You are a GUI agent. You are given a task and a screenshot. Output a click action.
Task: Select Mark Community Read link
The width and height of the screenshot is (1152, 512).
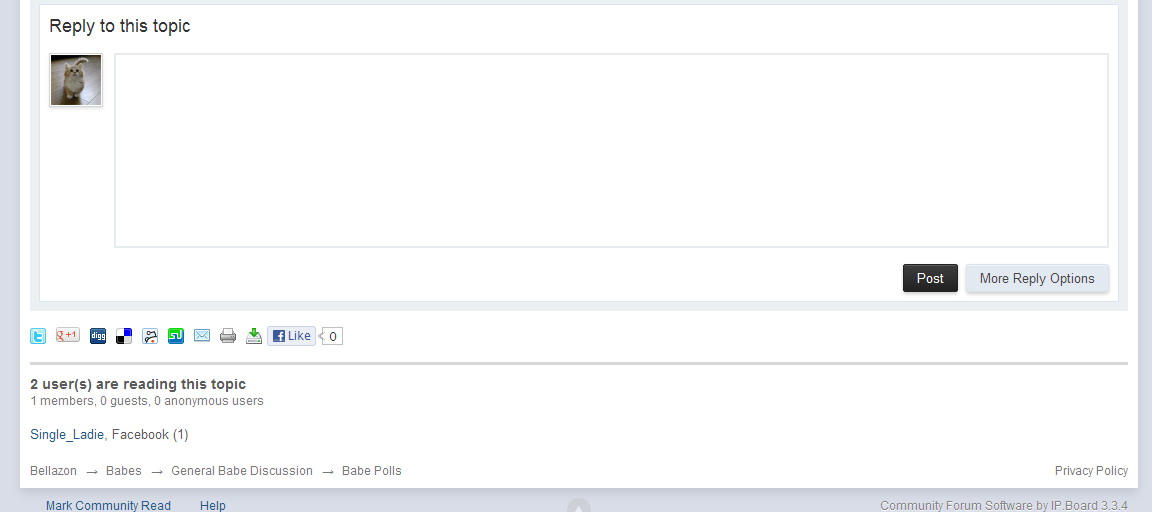click(x=108, y=505)
